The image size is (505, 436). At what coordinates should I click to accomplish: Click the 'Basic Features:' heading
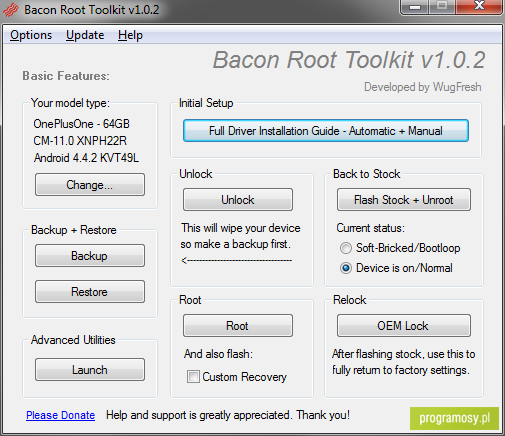(x=66, y=76)
